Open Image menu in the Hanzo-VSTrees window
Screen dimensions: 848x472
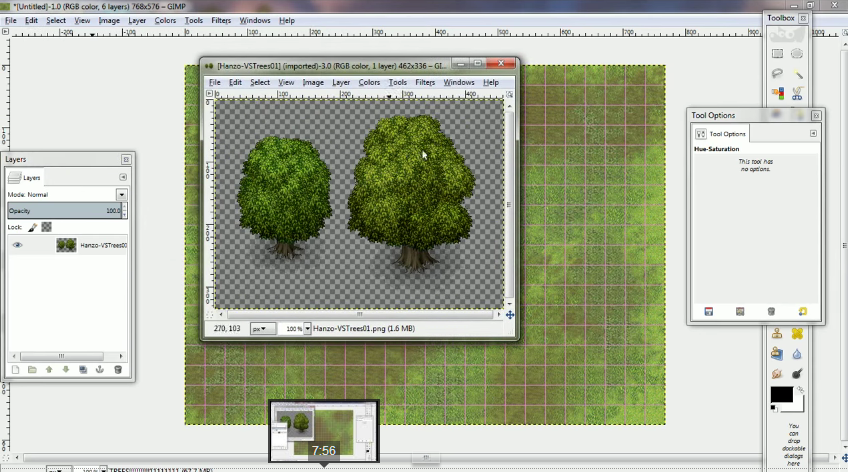tap(313, 82)
